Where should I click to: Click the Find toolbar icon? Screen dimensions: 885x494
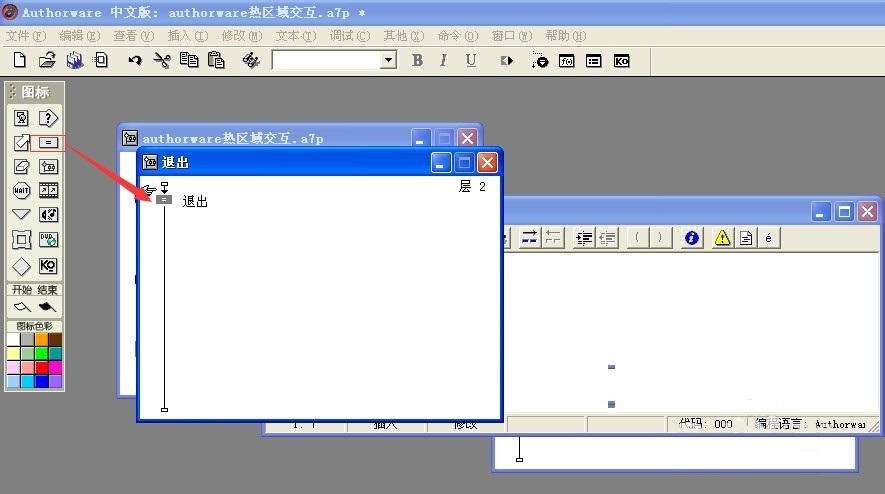251,60
